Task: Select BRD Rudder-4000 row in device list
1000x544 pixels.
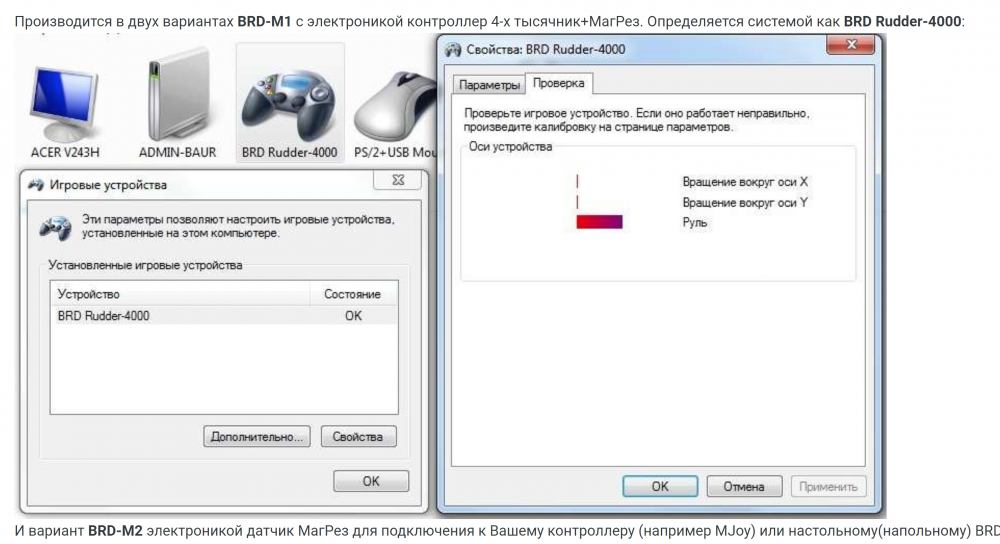Action: coord(224,316)
